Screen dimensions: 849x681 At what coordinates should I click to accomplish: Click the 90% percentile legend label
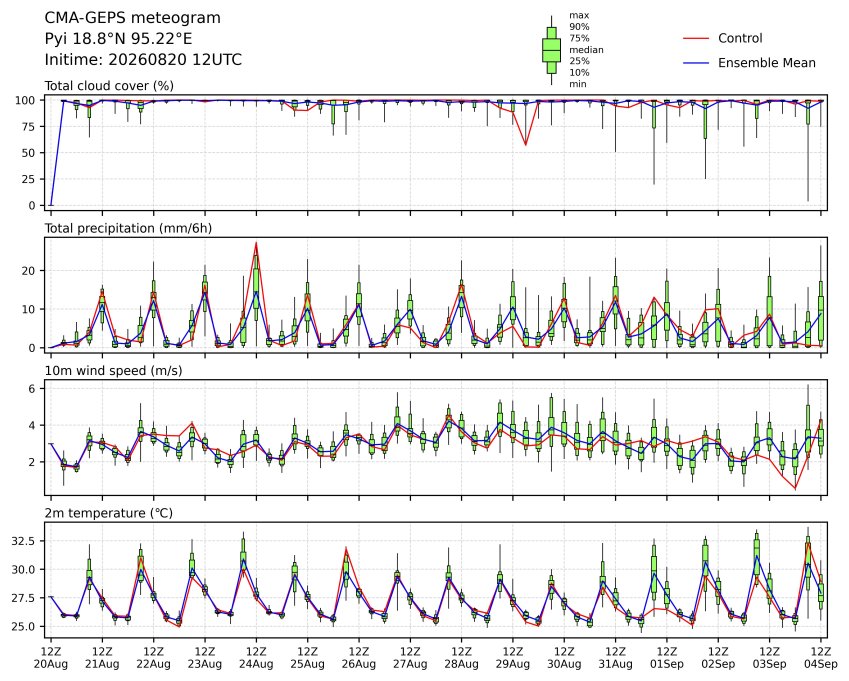point(579,27)
